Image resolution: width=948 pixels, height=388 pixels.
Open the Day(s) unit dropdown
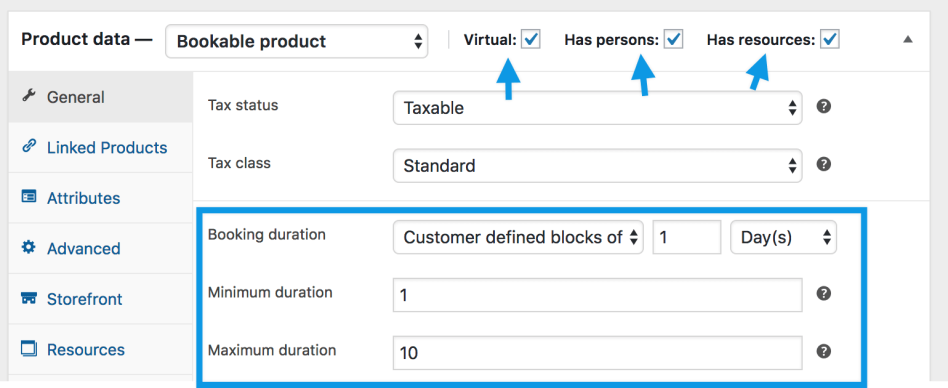784,237
